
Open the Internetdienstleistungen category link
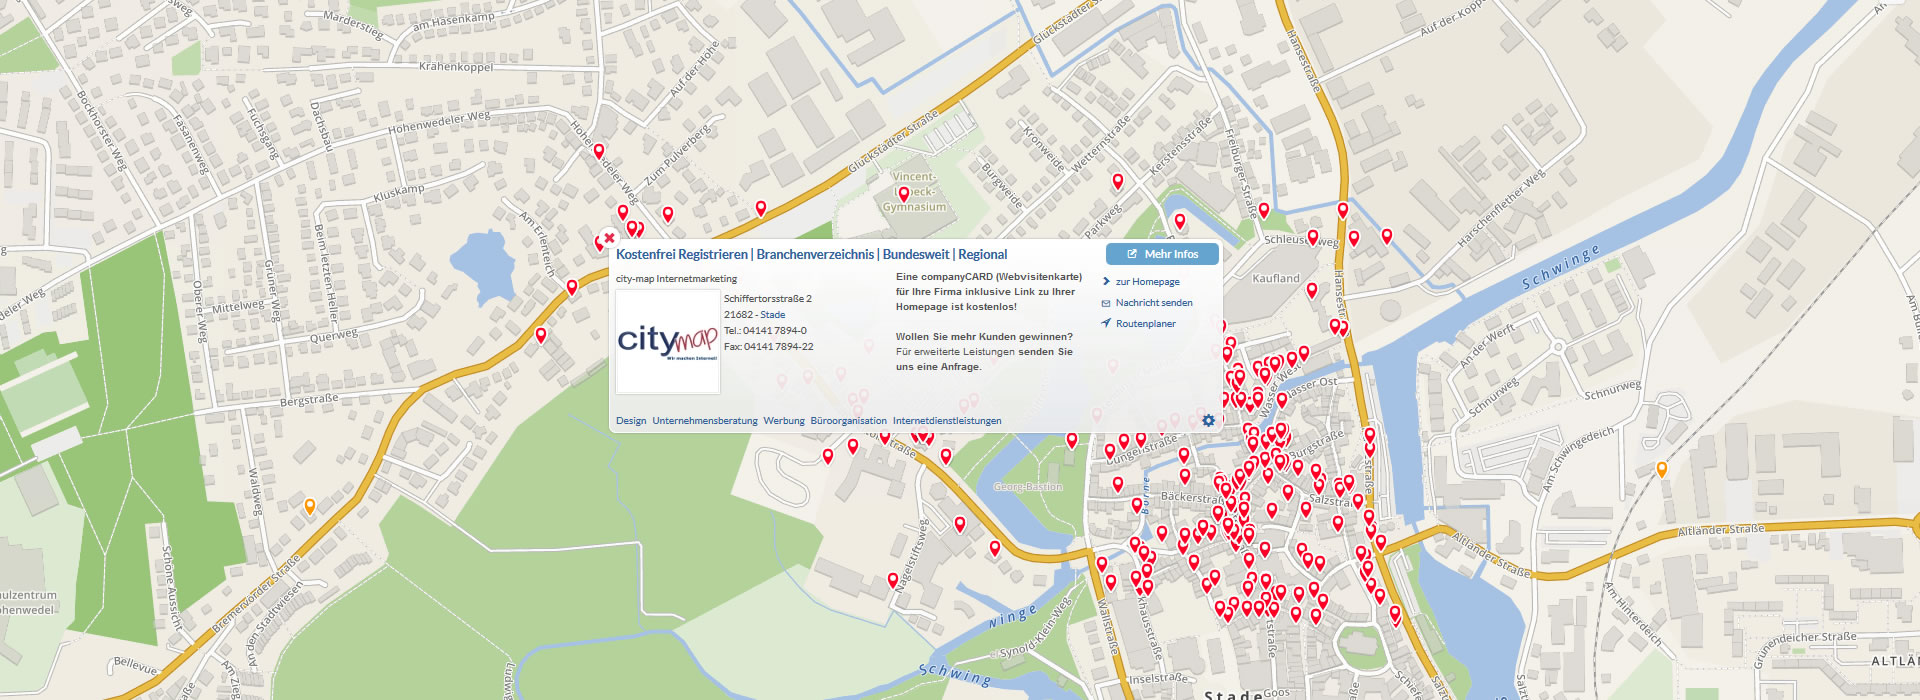(946, 421)
